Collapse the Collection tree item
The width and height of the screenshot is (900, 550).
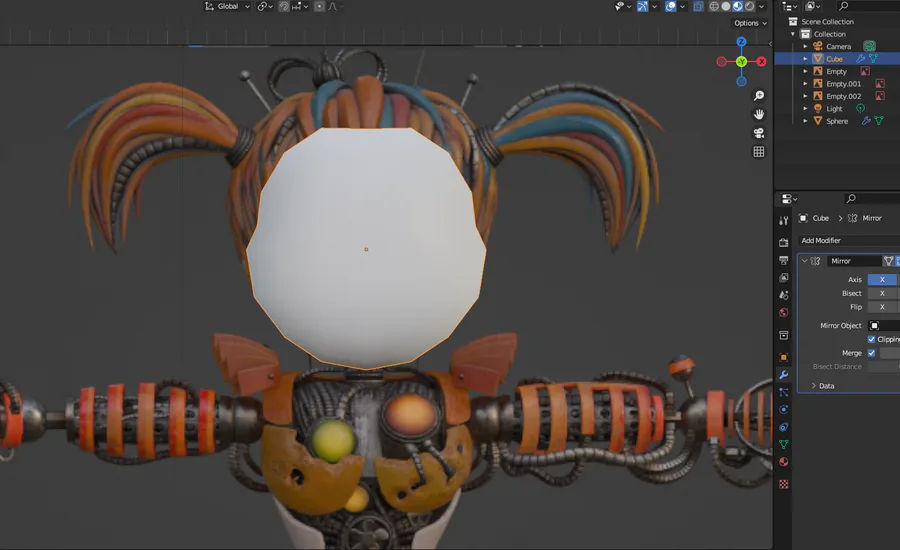tap(793, 34)
